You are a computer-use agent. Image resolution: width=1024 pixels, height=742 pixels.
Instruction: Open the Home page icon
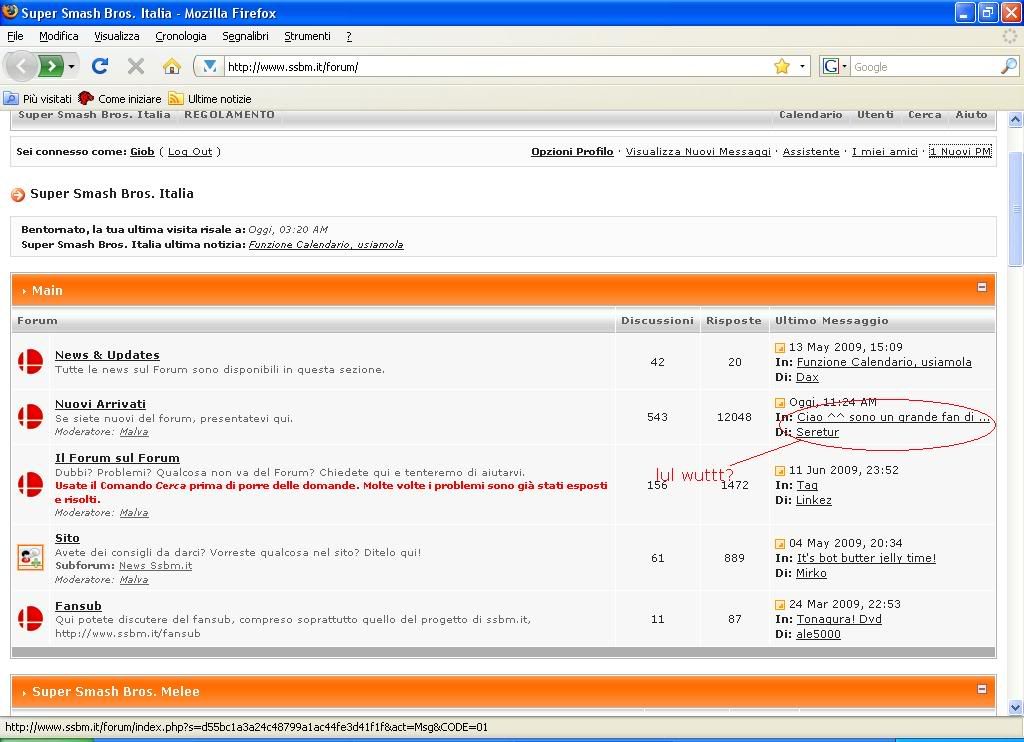172,66
